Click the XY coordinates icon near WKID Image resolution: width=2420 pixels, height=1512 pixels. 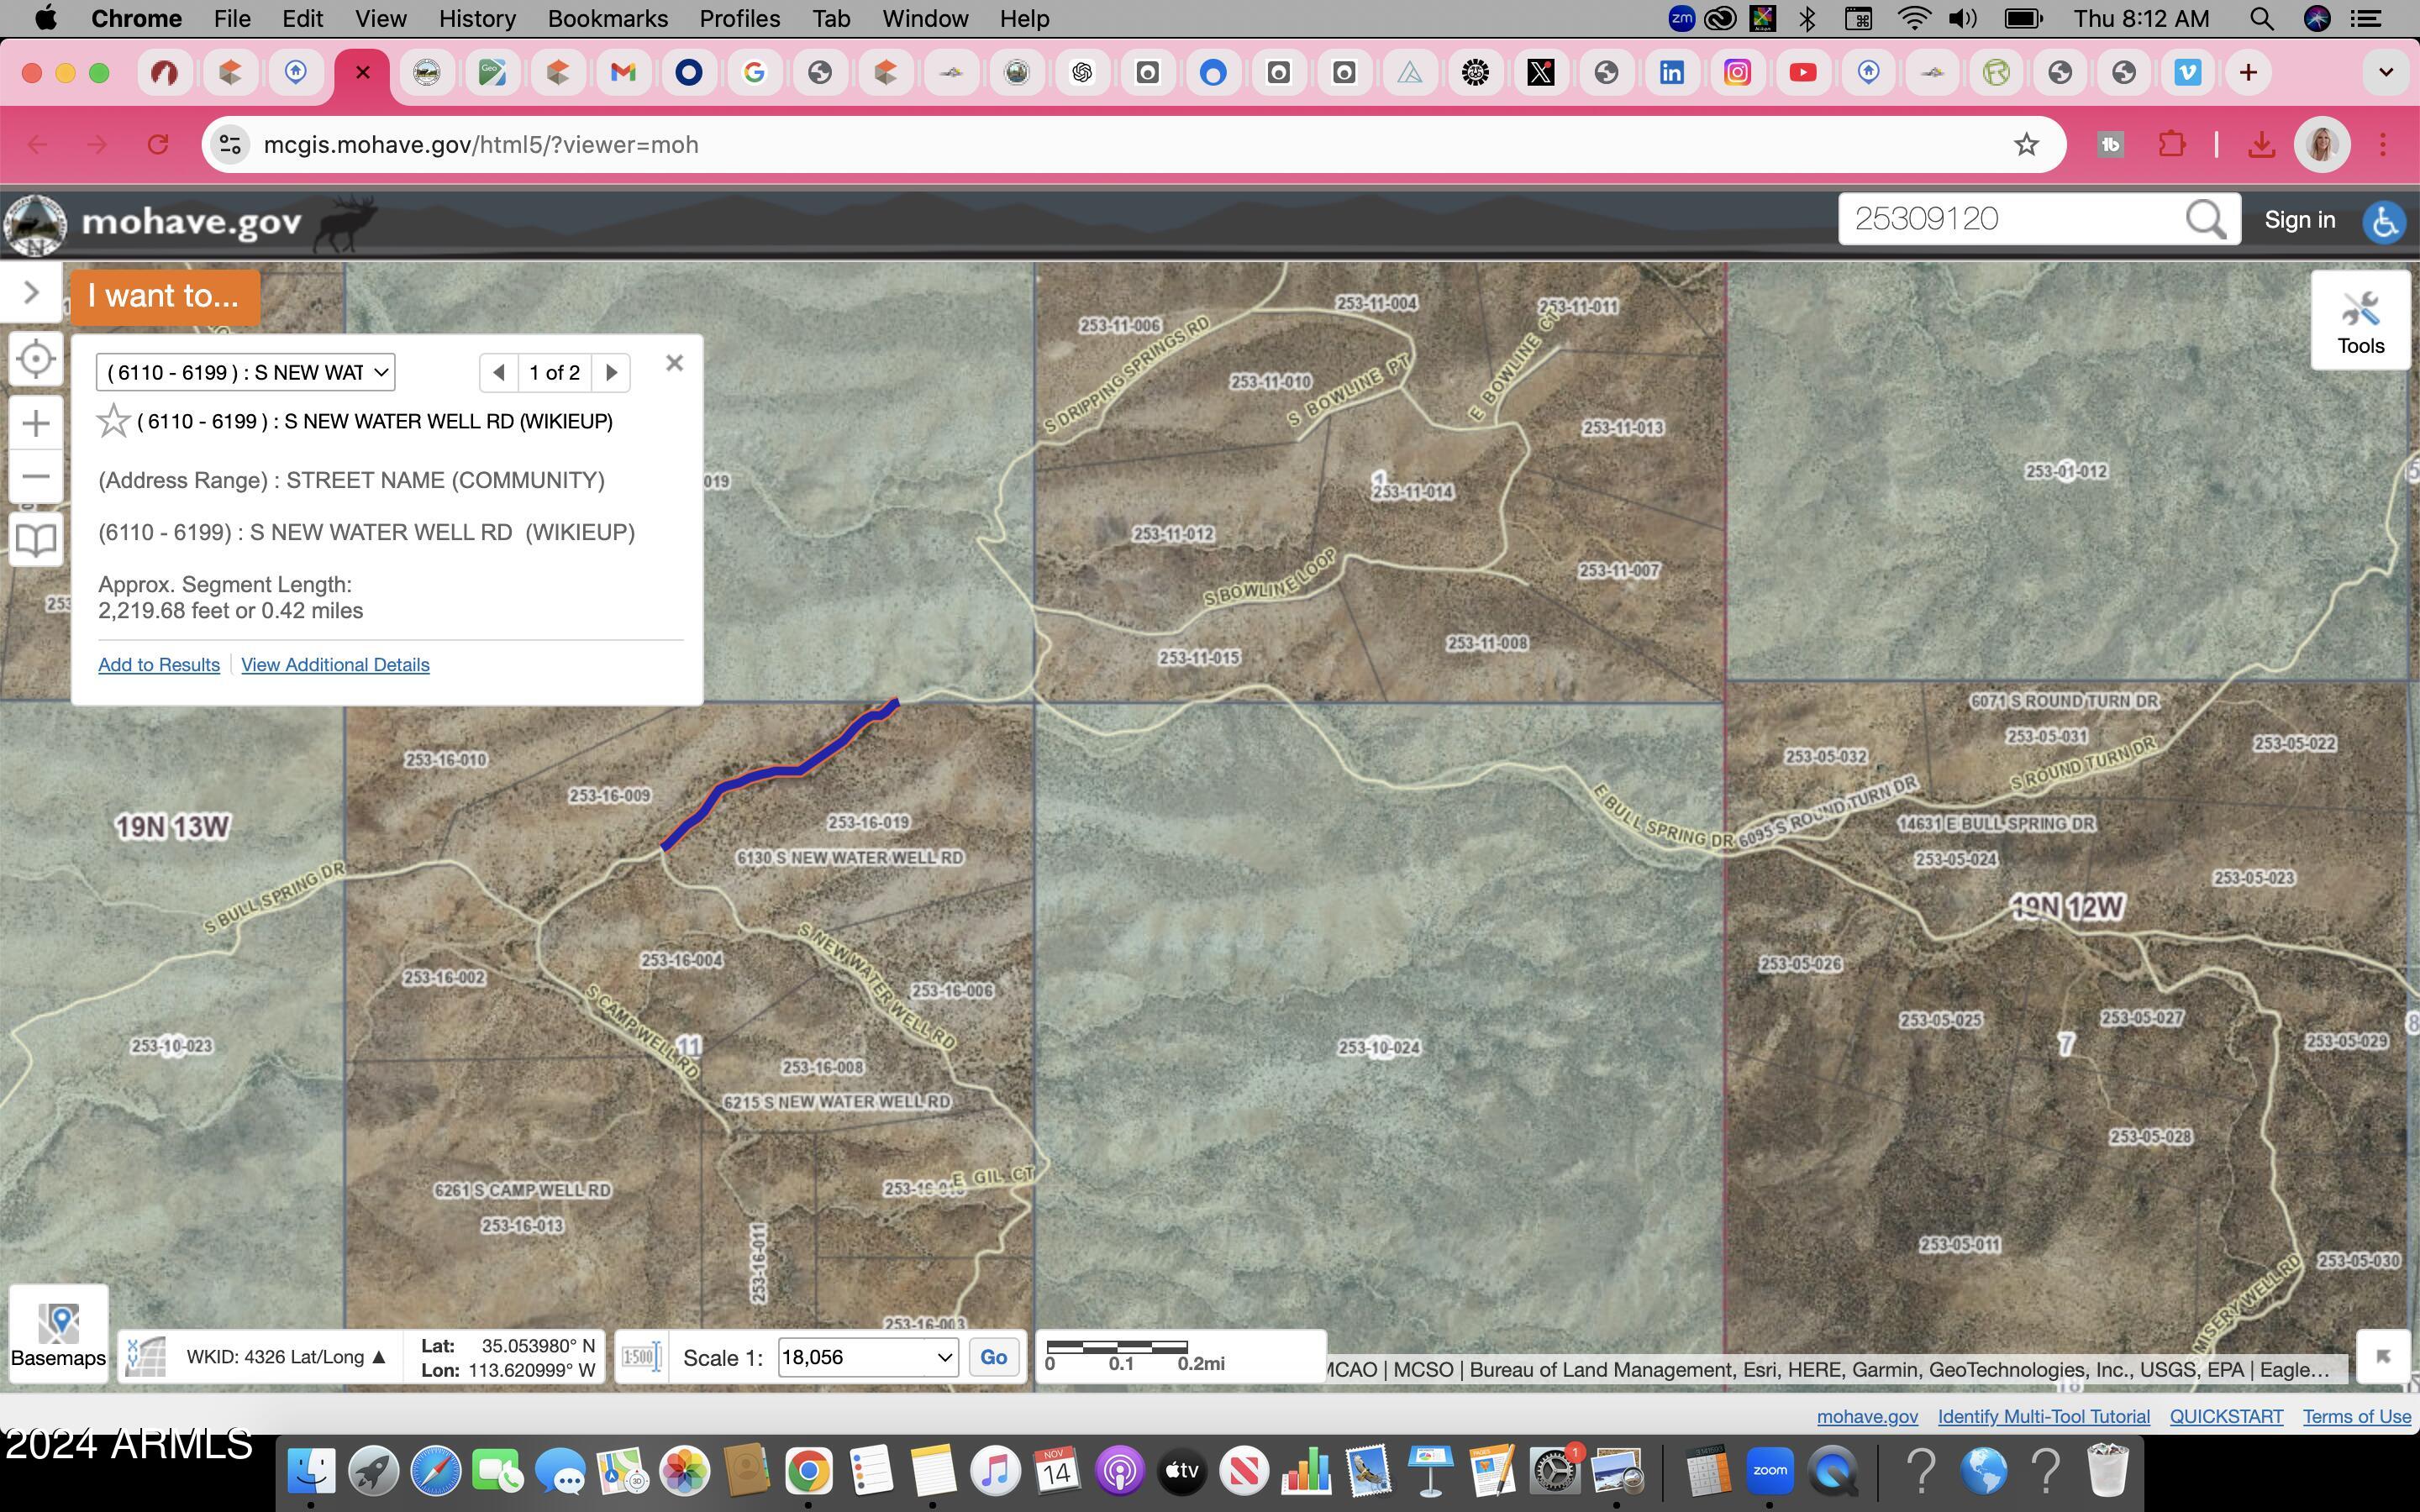145,1357
